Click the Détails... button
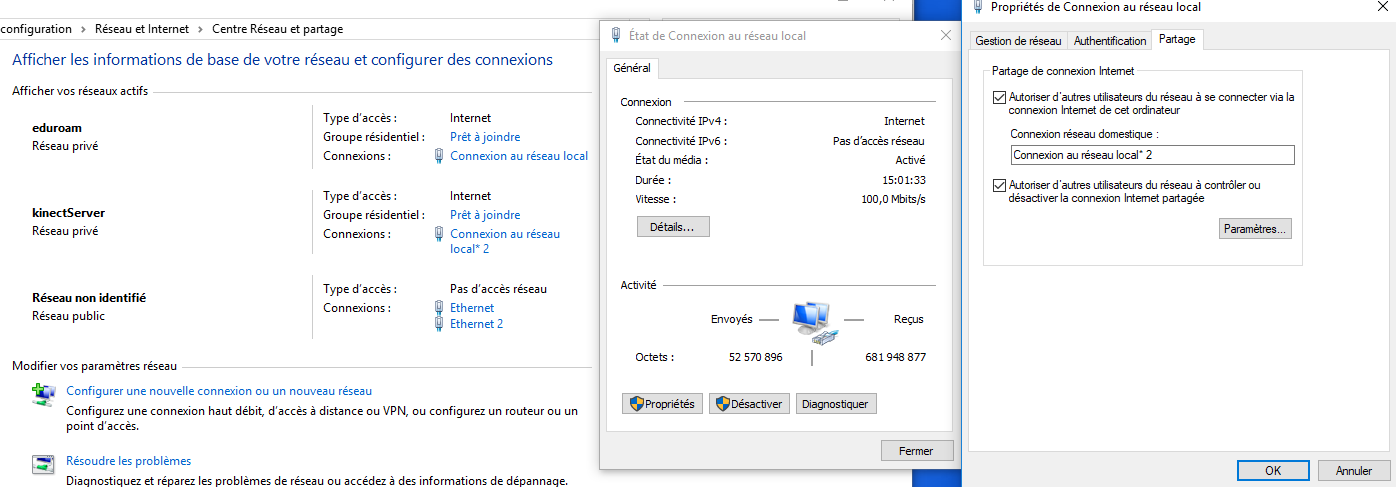The height and width of the screenshot is (492, 1396). (x=672, y=227)
